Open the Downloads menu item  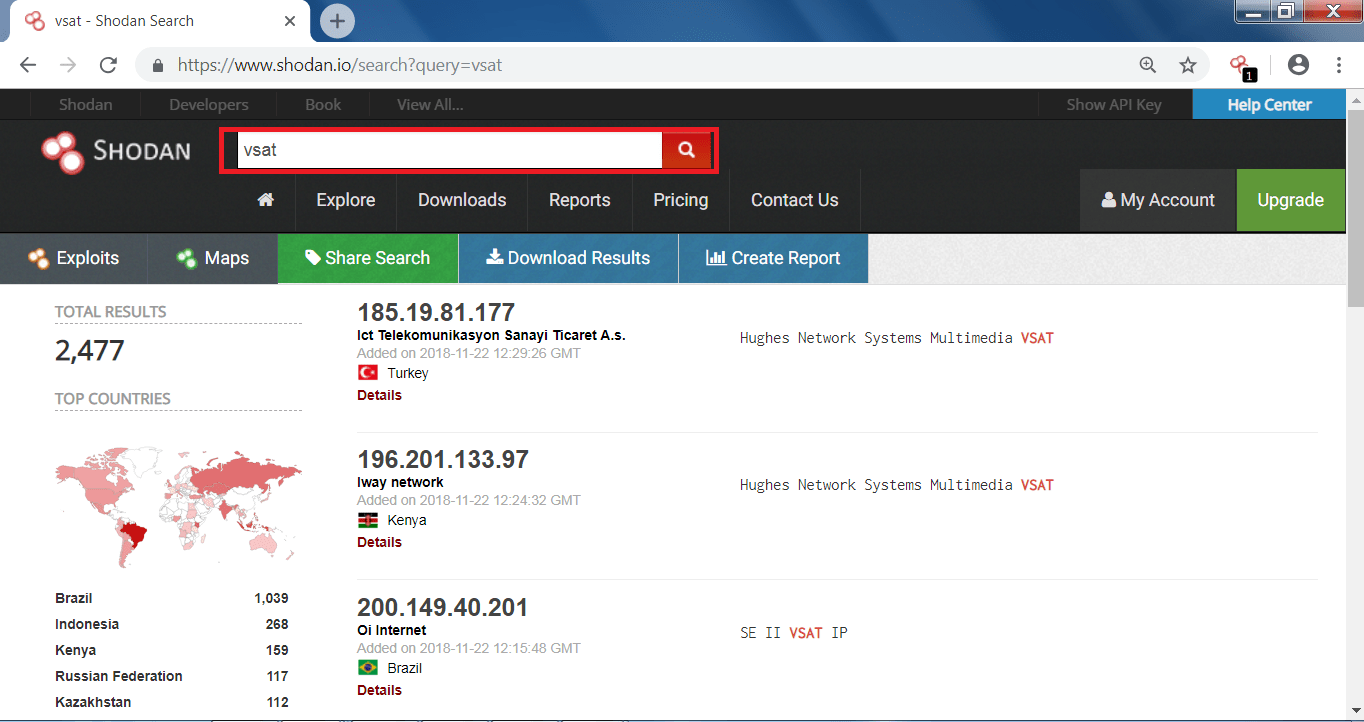[x=462, y=200]
